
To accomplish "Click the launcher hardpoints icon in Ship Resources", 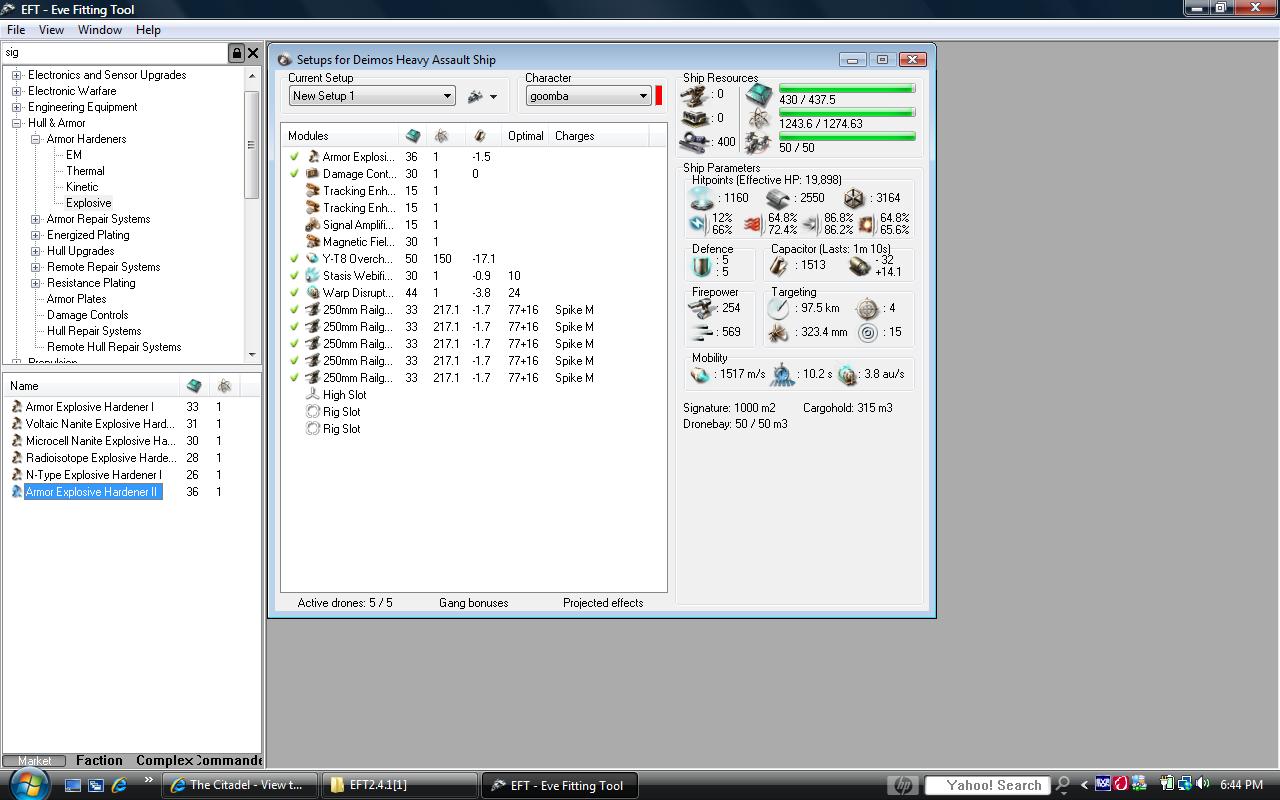I will [694, 118].
